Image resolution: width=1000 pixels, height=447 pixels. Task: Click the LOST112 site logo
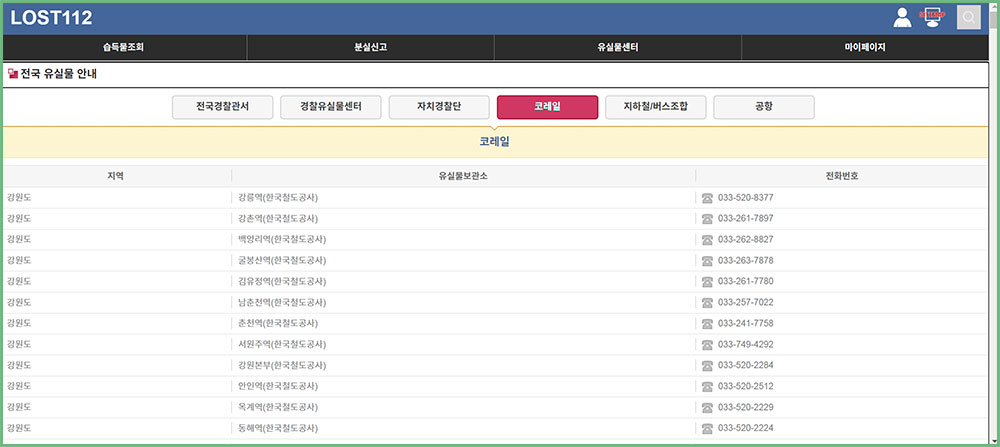52,18
